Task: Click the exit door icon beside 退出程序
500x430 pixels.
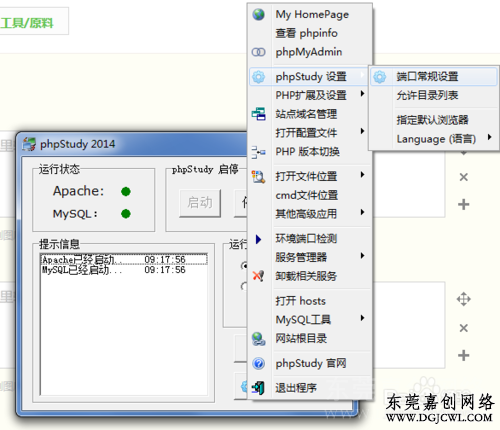Action: (258, 388)
